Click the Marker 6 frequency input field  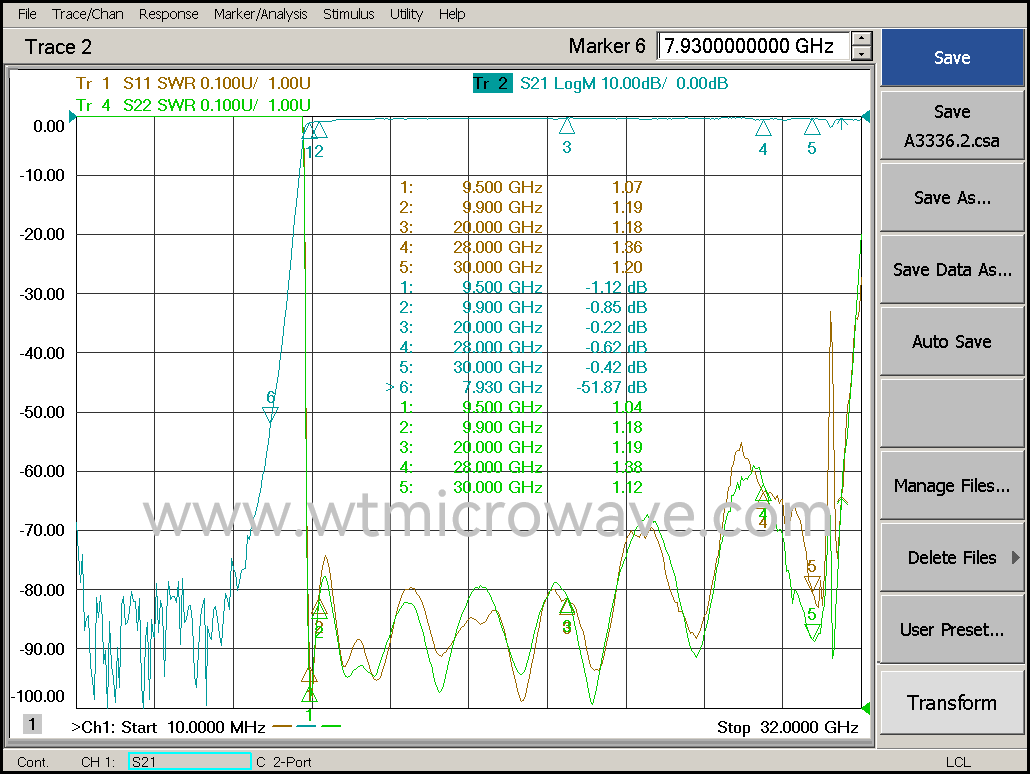[755, 46]
